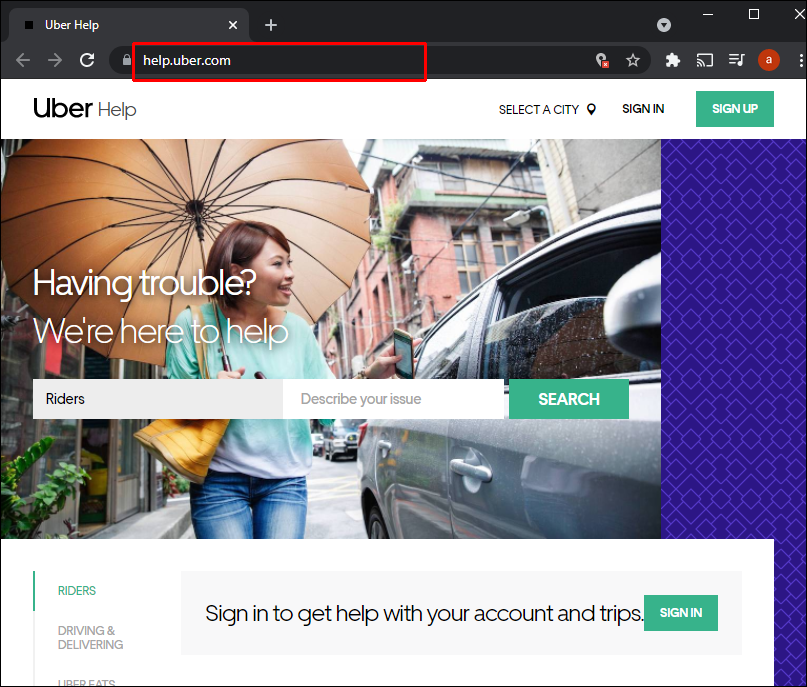This screenshot has width=807, height=687.
Task: Open SIGN IN link in the header
Action: point(643,109)
